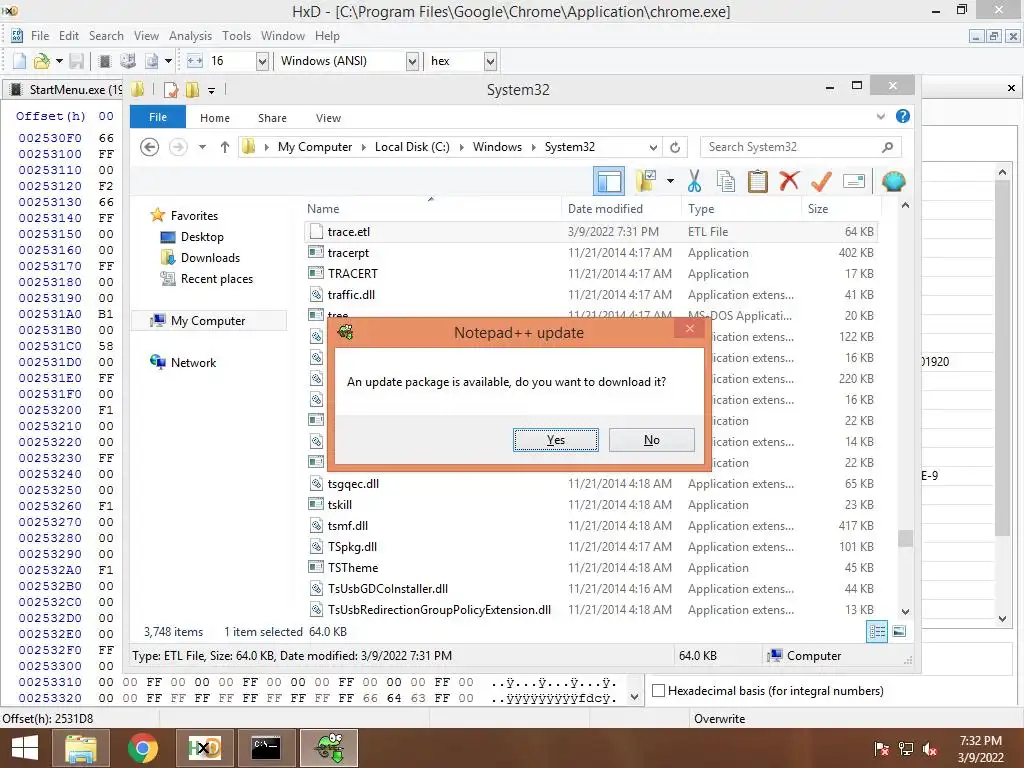This screenshot has height=768, width=1024.
Task: Open the HxD File menu
Action: [40, 36]
